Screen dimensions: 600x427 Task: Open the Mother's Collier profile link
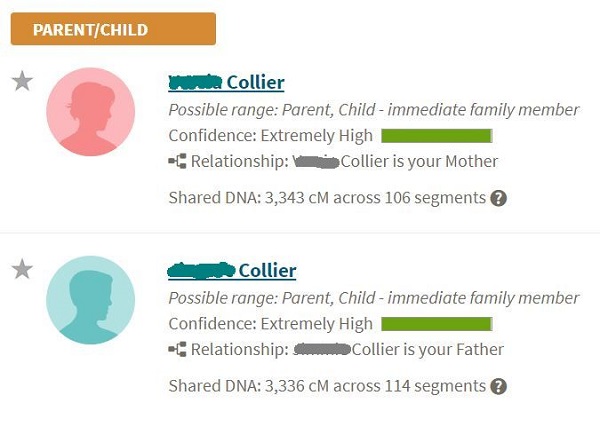[226, 82]
